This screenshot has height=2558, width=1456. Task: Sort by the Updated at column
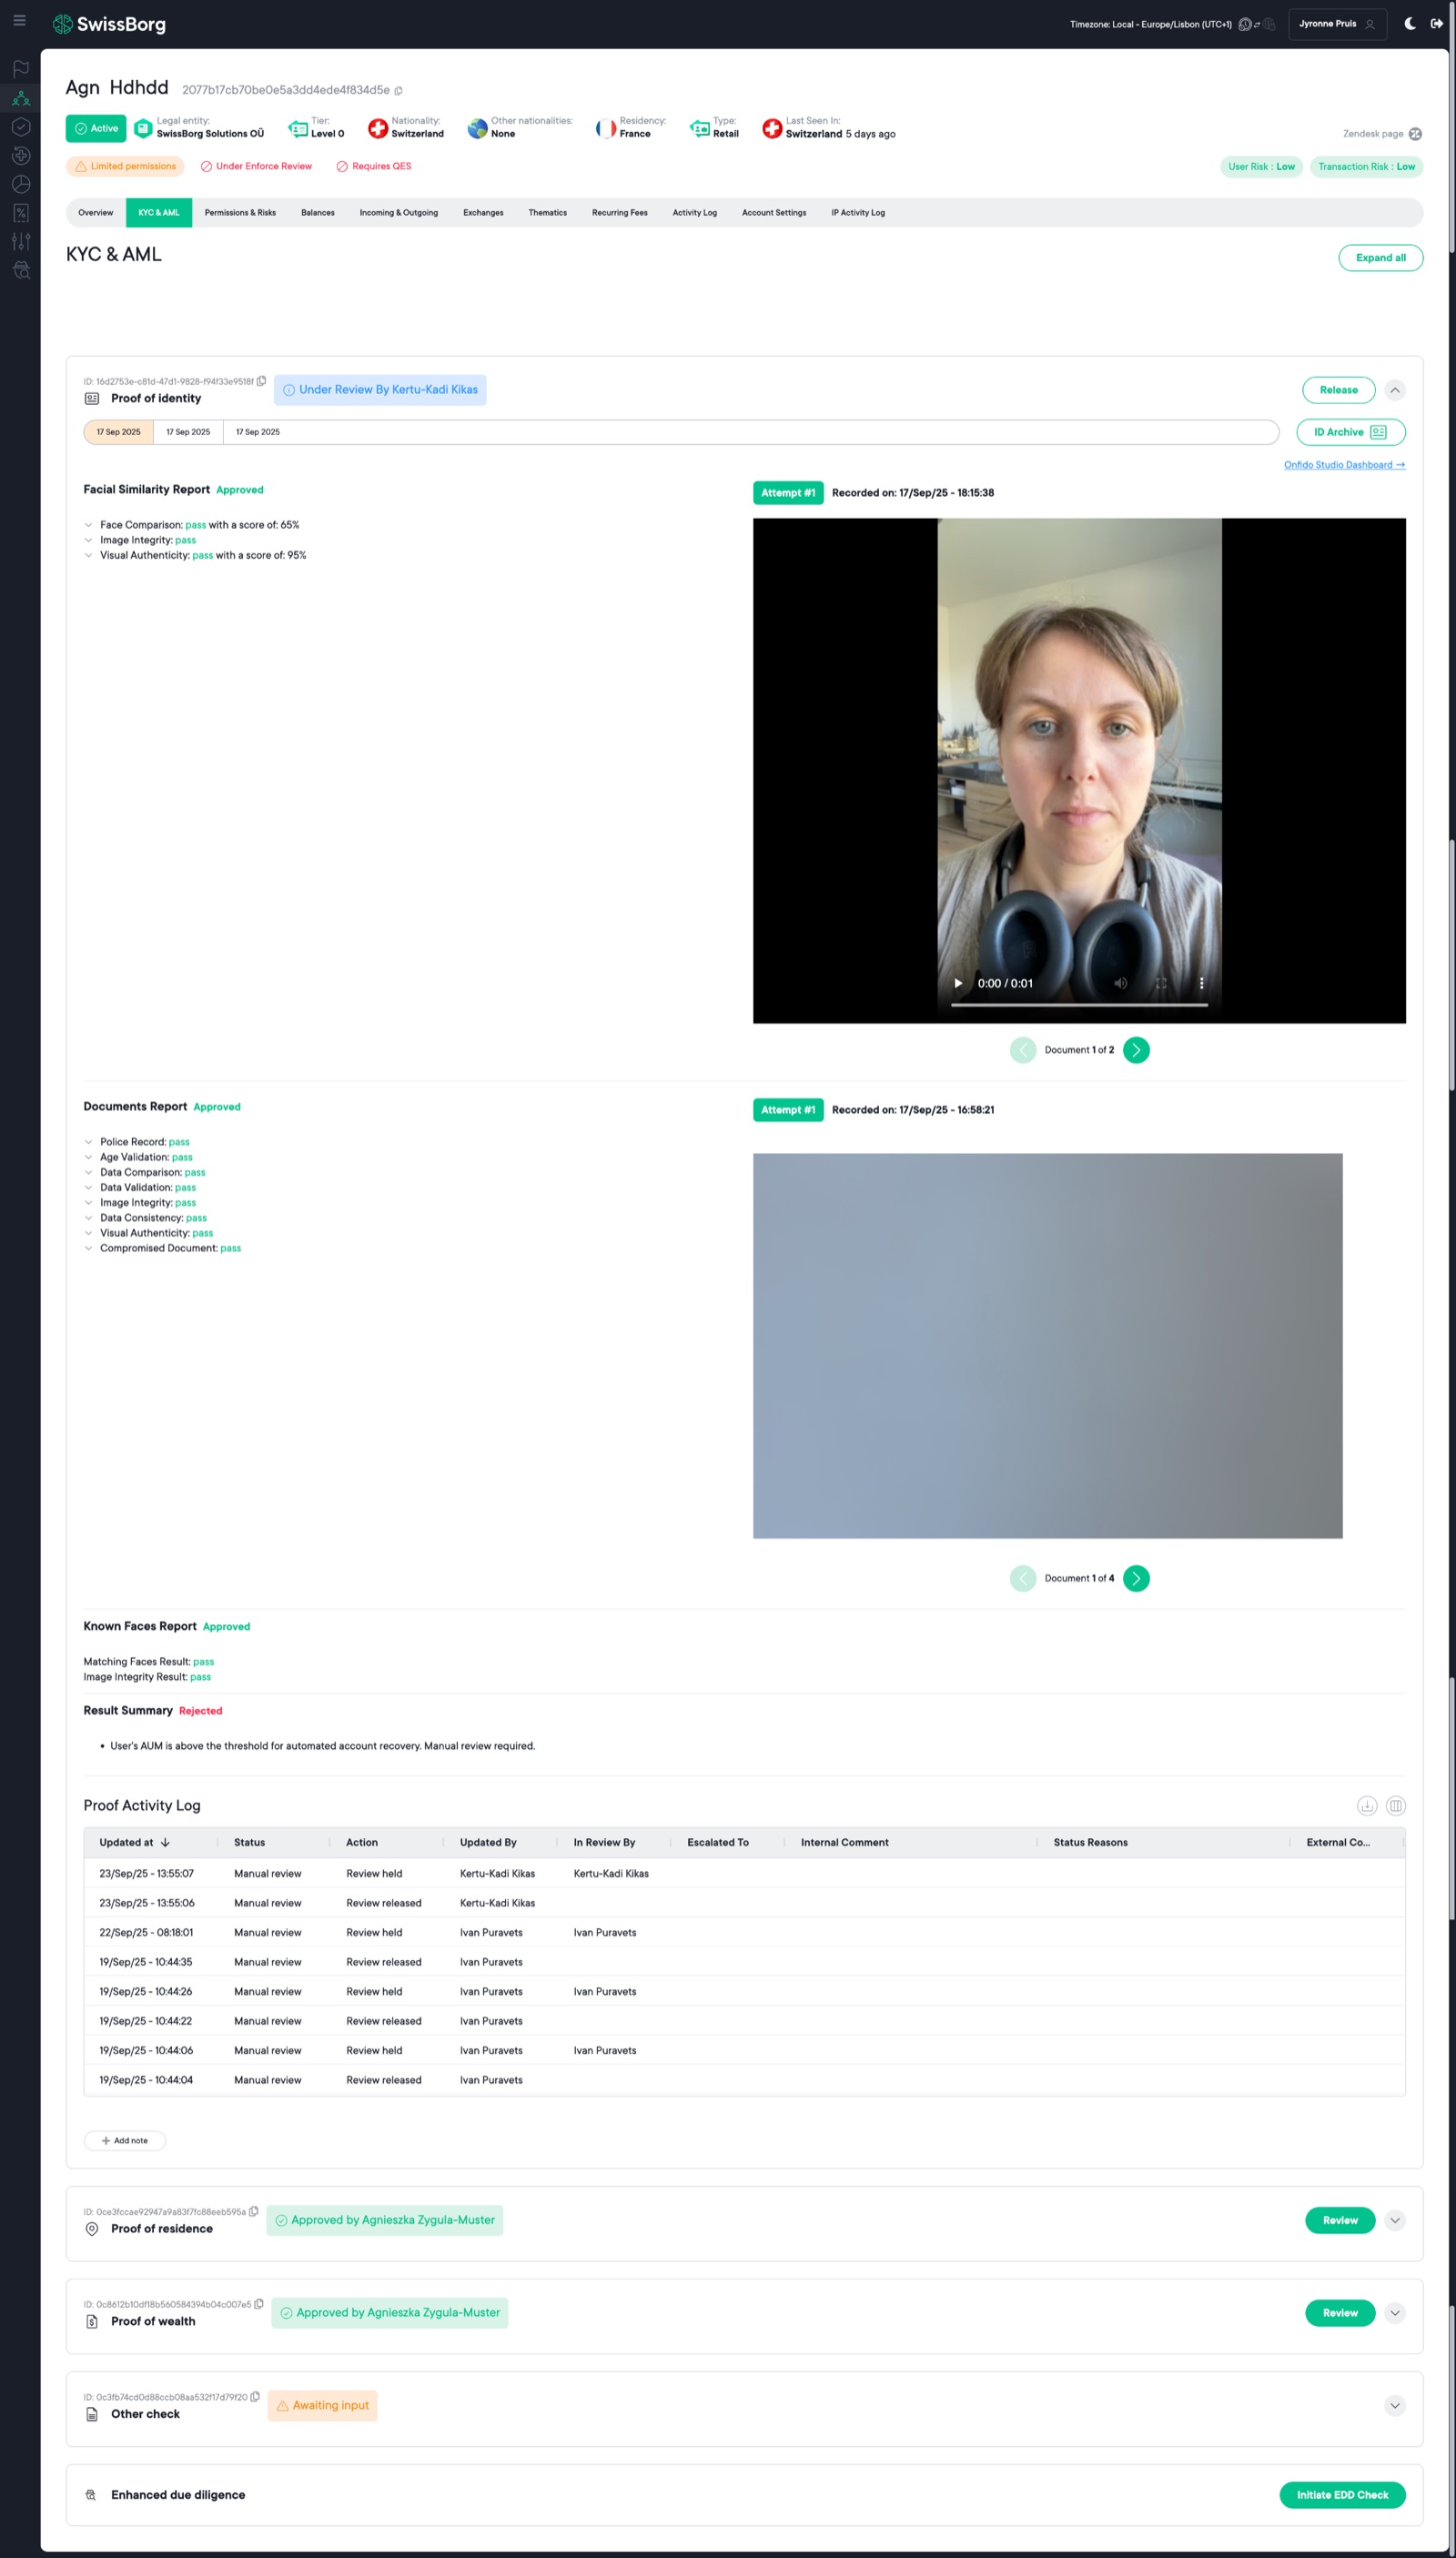coord(134,1842)
